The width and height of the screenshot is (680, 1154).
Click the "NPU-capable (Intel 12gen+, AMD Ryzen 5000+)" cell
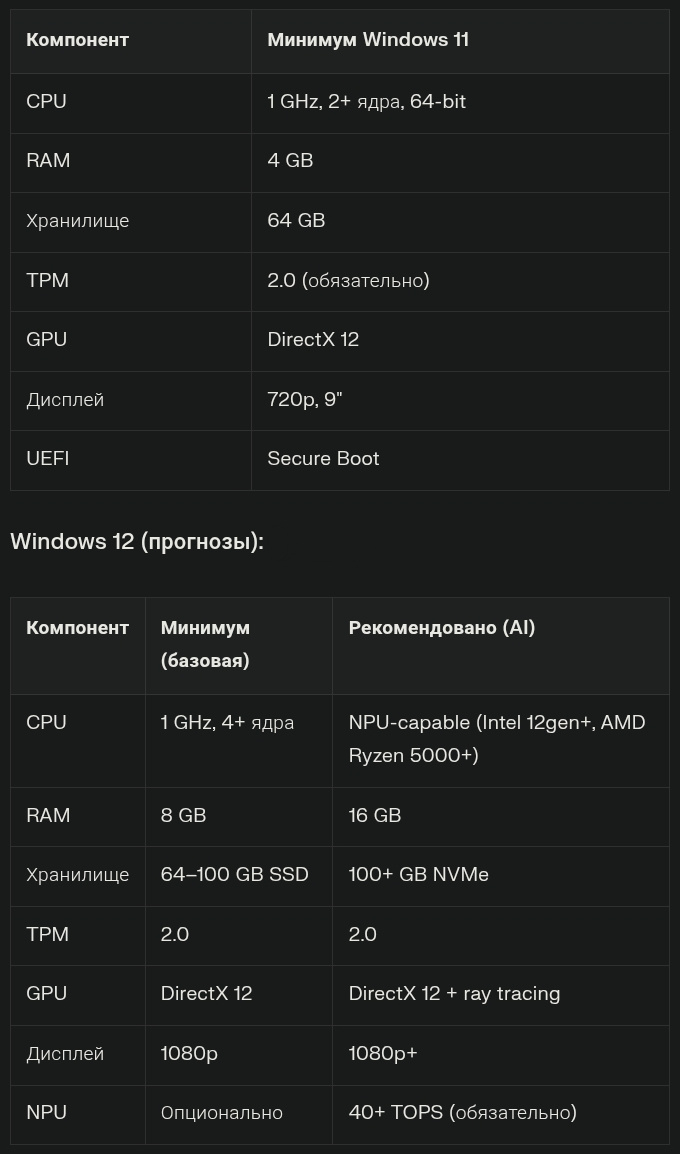[496, 738]
